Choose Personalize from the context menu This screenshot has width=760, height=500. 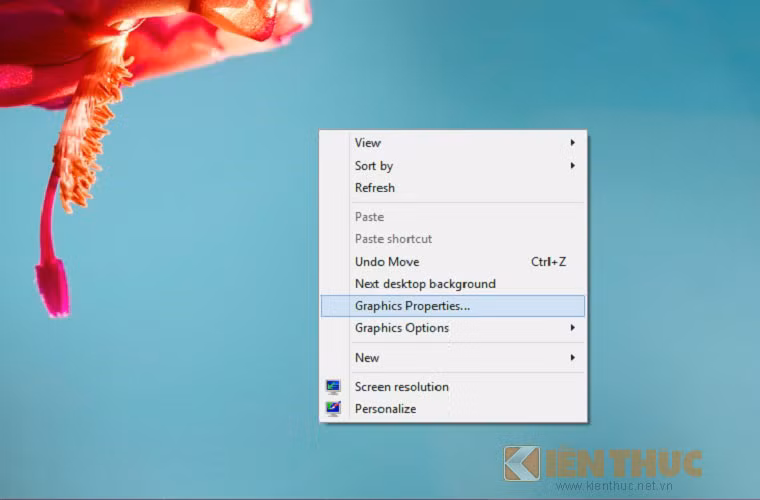click(x=453, y=409)
